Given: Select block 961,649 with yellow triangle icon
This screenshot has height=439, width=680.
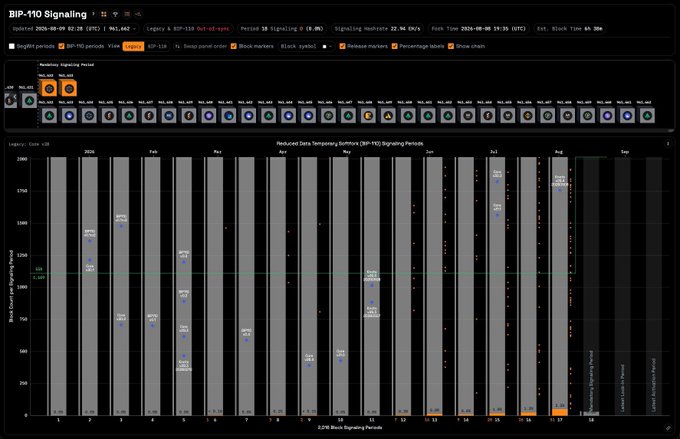Looking at the screenshot, I should click(x=388, y=116).
